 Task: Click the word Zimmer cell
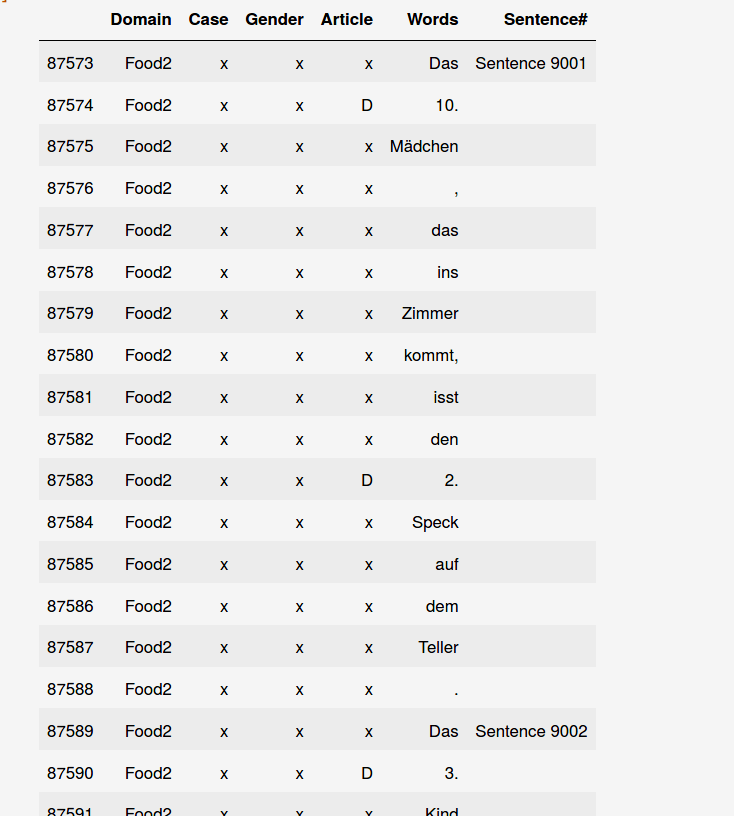click(429, 314)
